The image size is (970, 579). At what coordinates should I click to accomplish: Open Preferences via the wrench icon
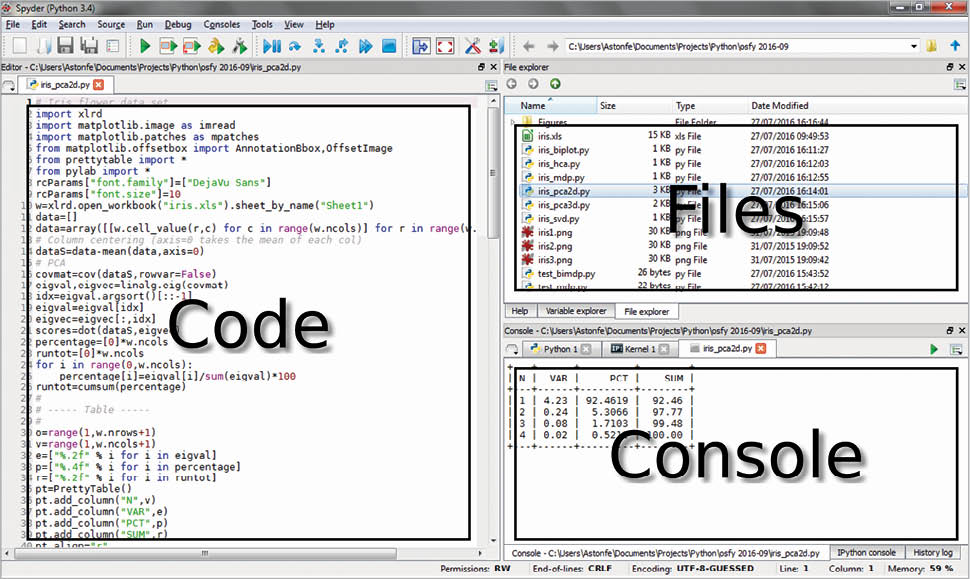click(471, 46)
